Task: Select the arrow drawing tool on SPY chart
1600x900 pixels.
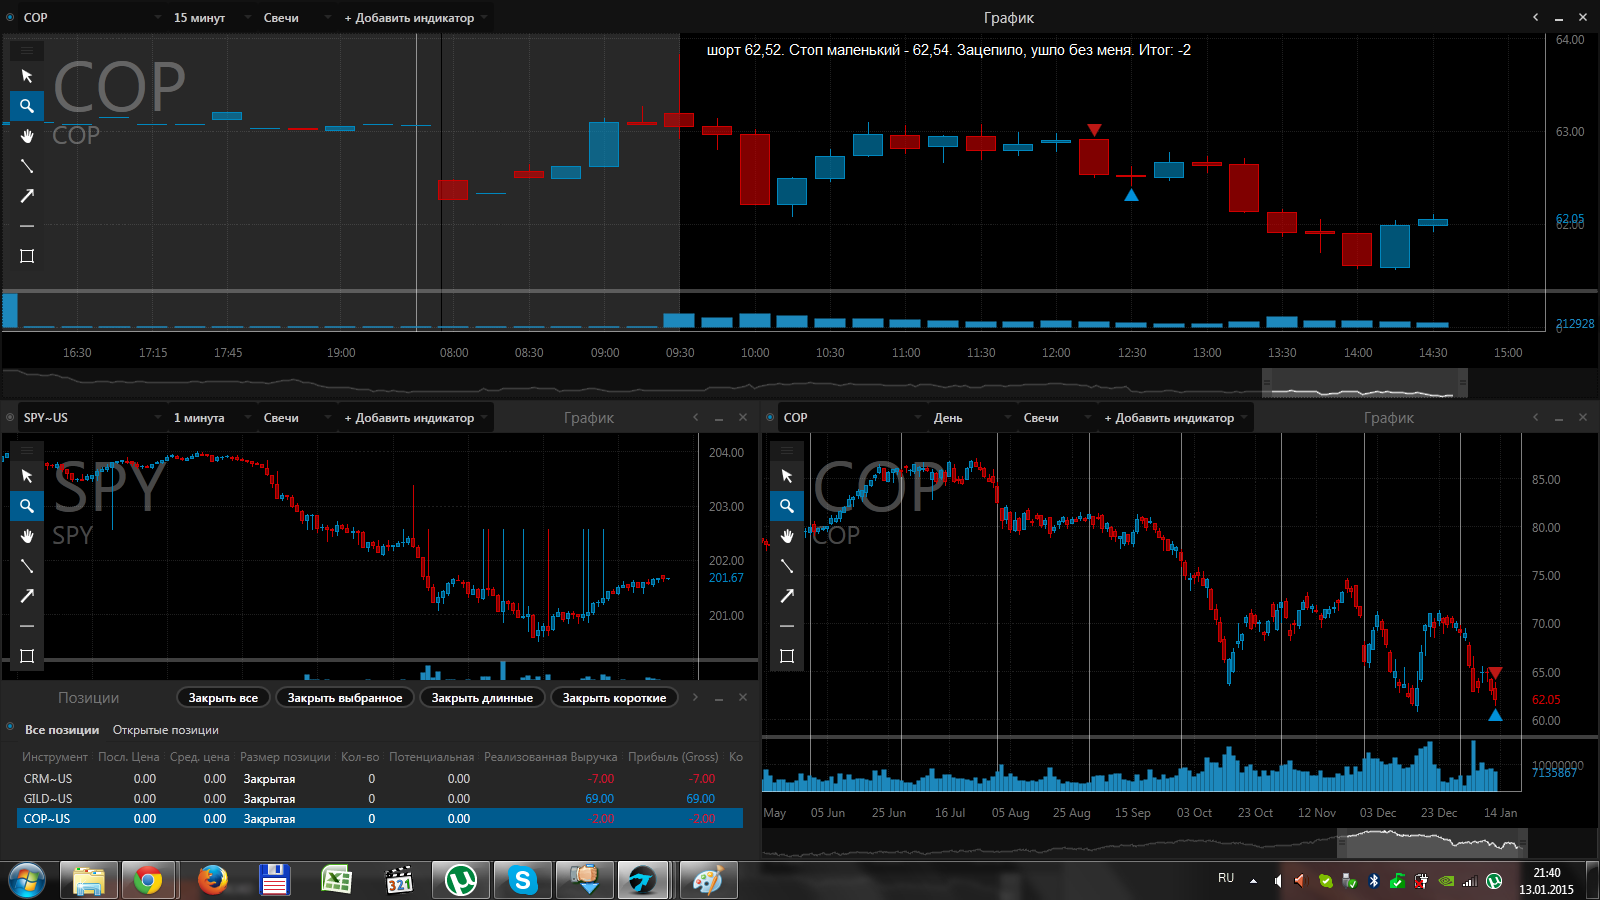Action: [x=27, y=596]
